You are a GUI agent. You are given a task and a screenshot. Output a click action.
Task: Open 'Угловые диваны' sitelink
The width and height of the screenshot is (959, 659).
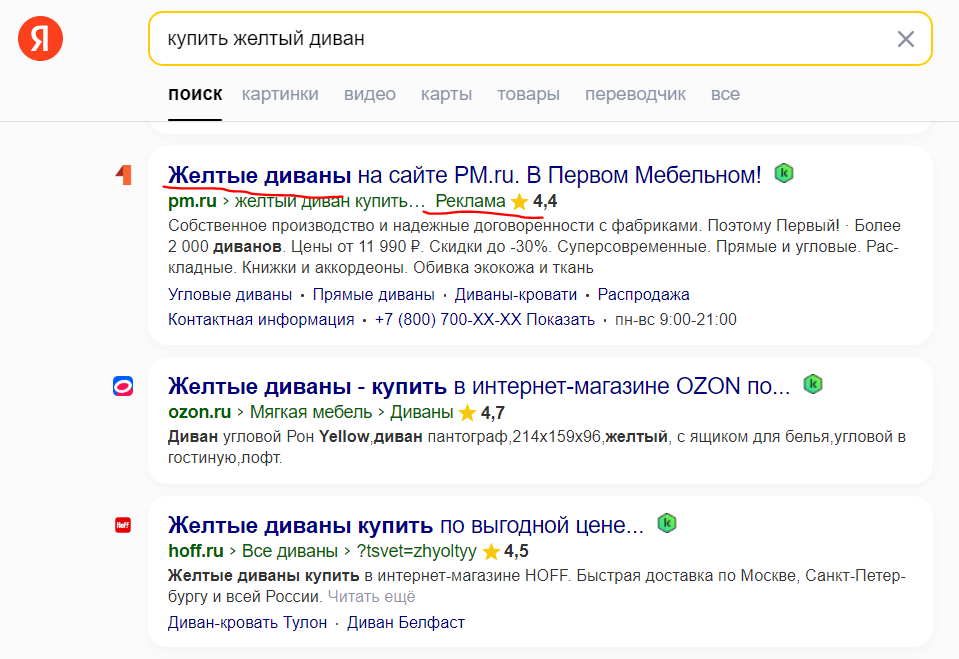[230, 294]
